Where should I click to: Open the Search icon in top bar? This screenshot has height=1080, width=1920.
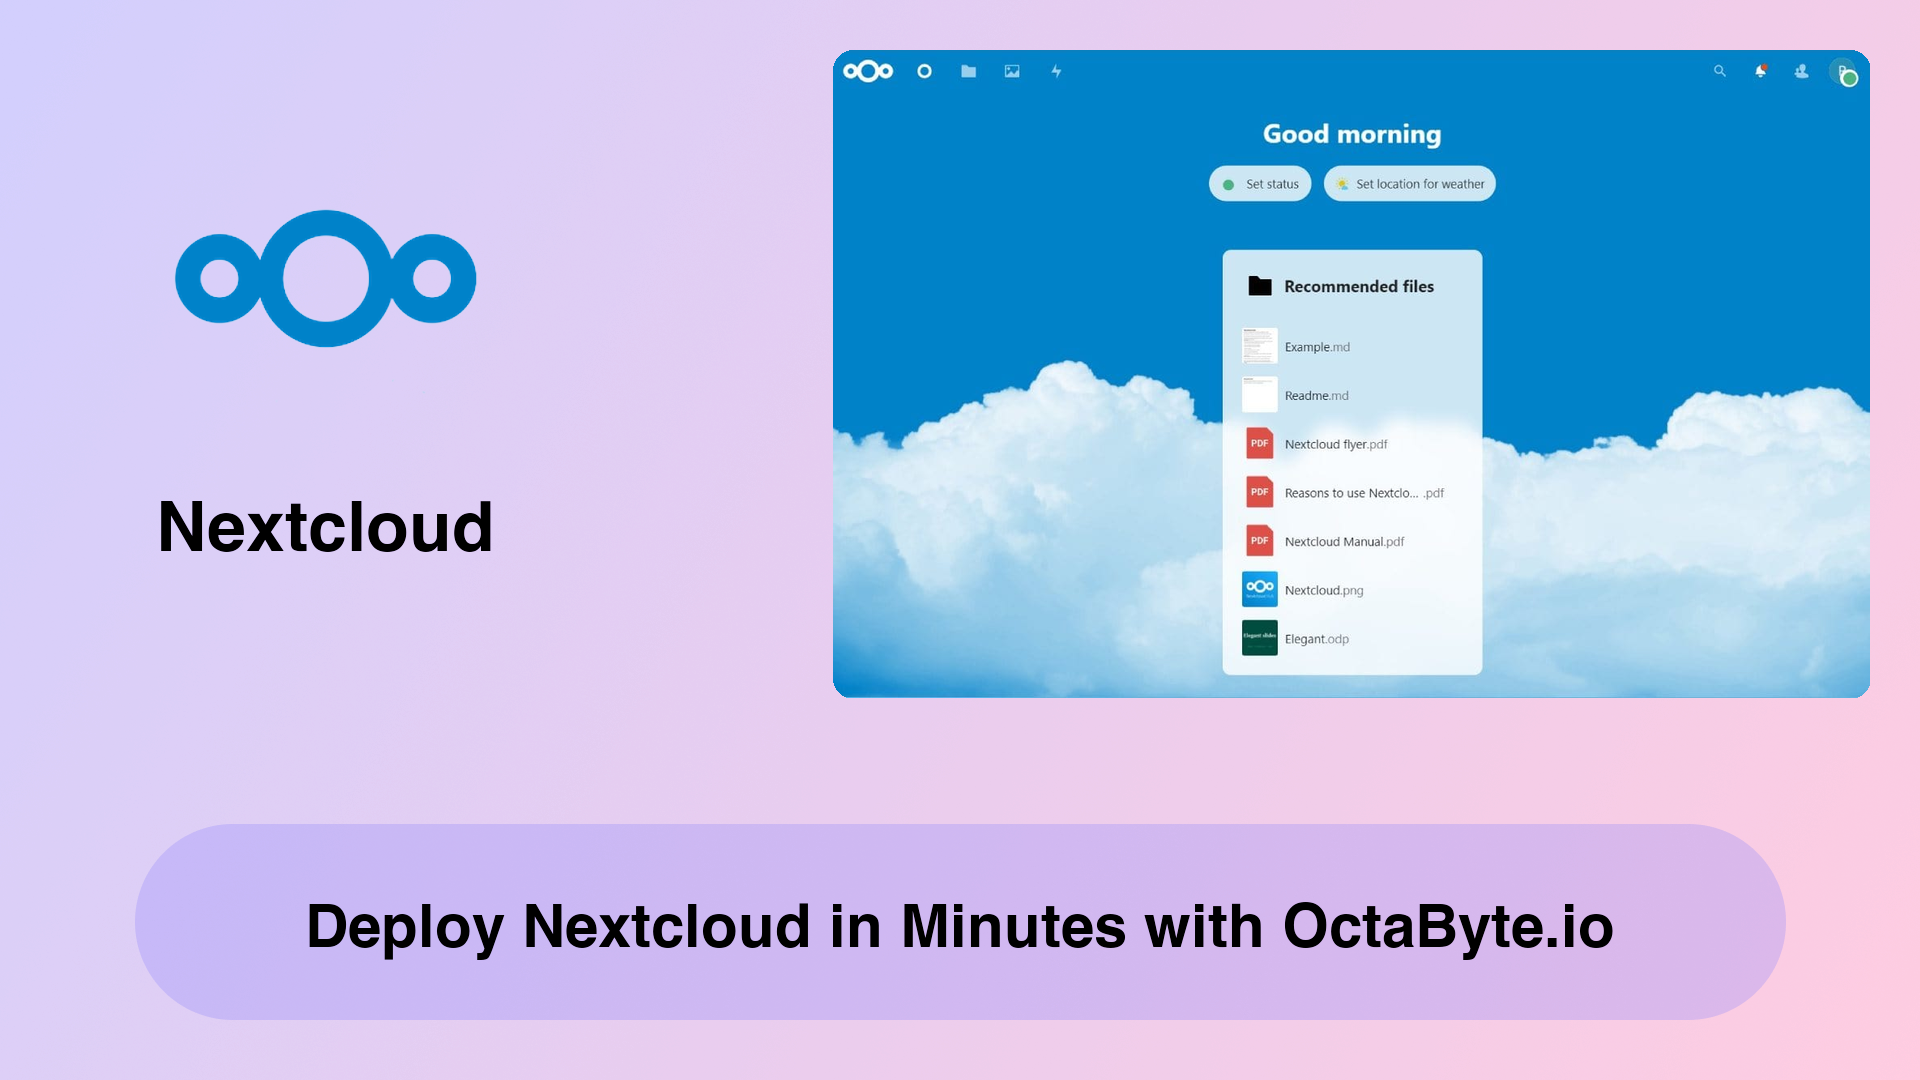1718,71
